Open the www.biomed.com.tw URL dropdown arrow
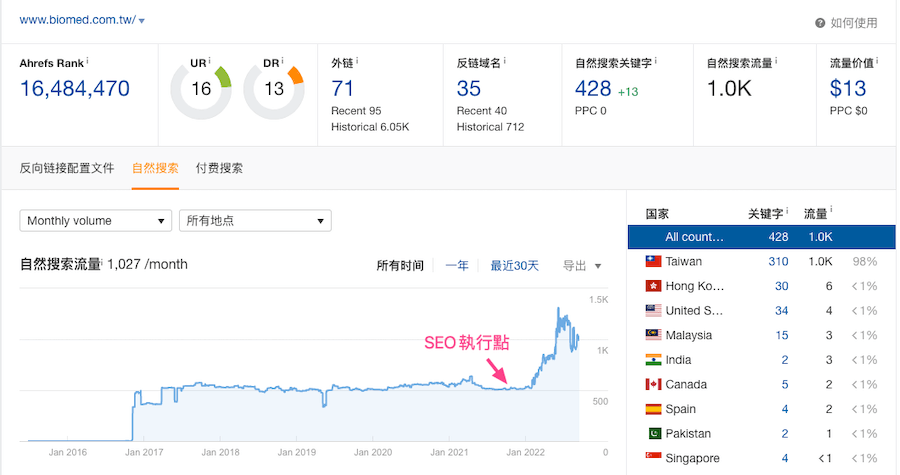900x475 pixels. [x=142, y=21]
